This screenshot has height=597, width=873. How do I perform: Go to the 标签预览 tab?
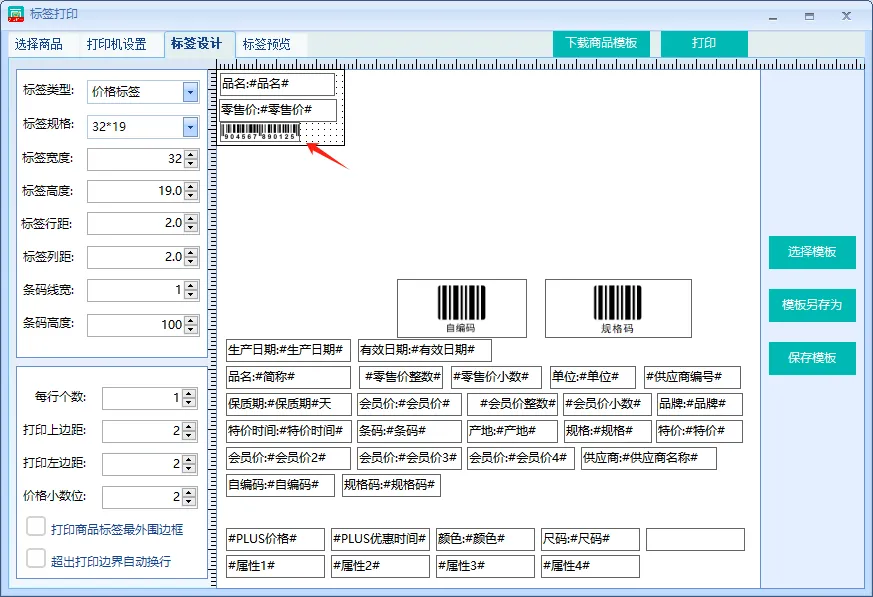pyautogui.click(x=267, y=44)
